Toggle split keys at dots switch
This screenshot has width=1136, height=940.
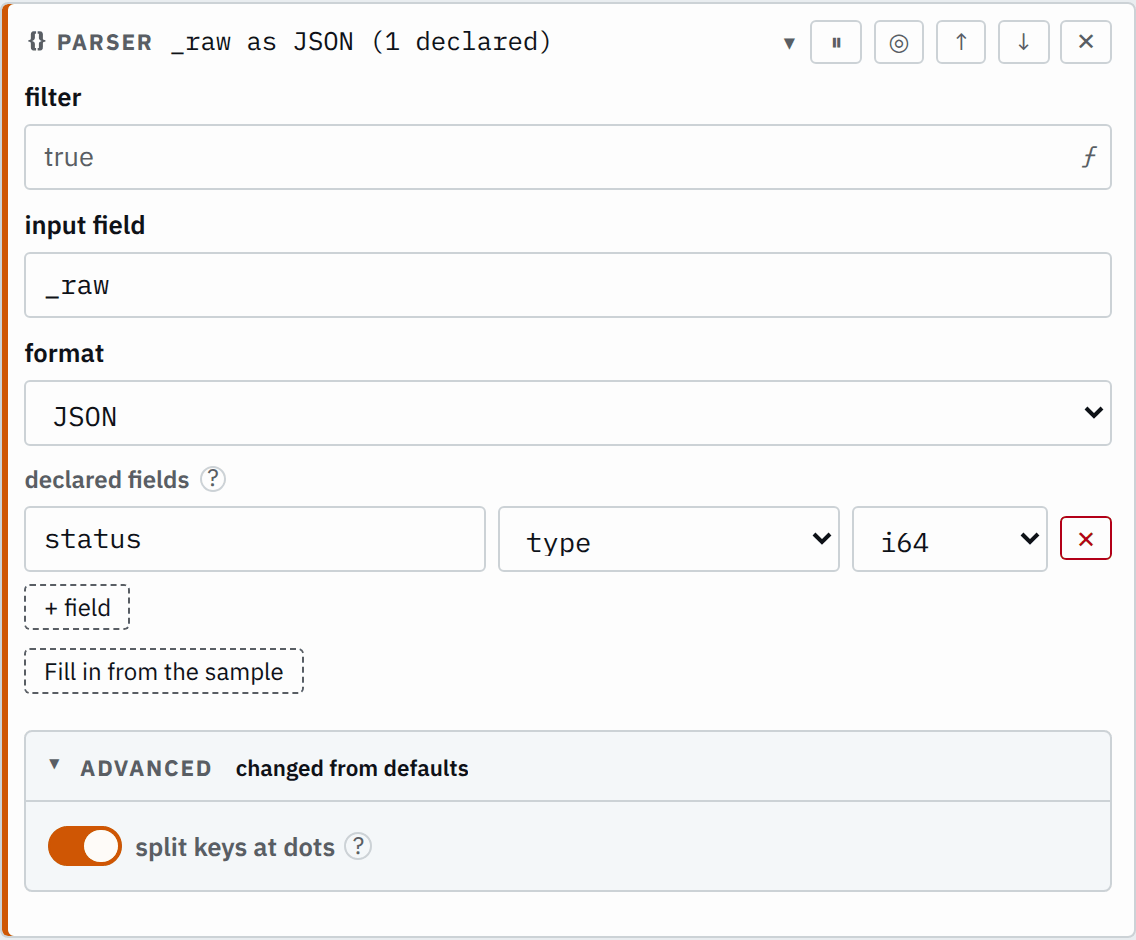pos(85,846)
